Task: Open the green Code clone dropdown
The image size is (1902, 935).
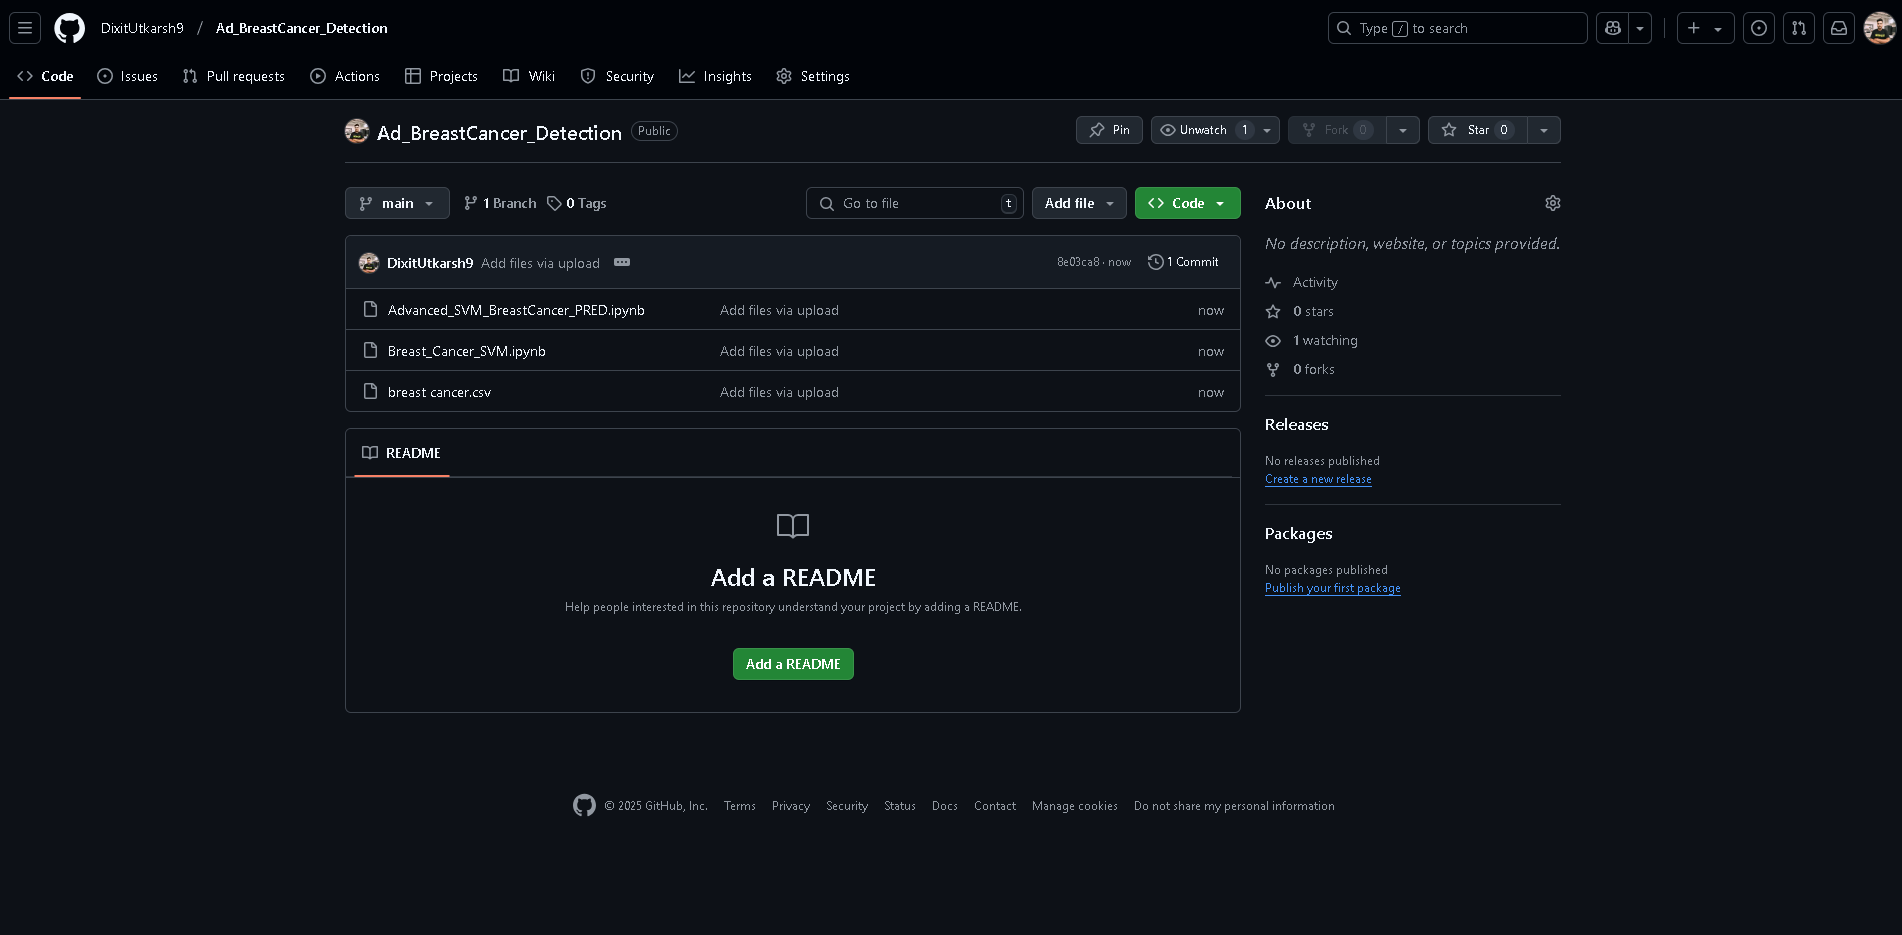Action: tap(1187, 203)
